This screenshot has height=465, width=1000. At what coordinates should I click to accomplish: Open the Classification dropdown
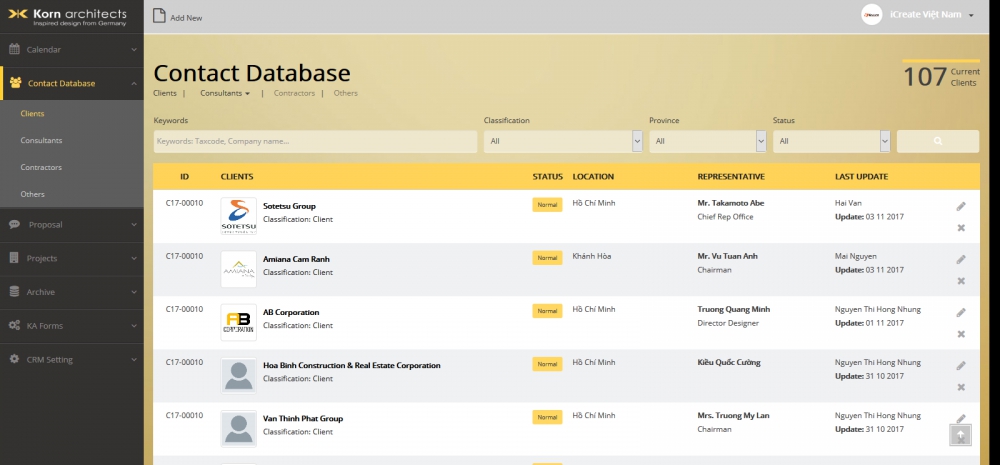(x=563, y=141)
